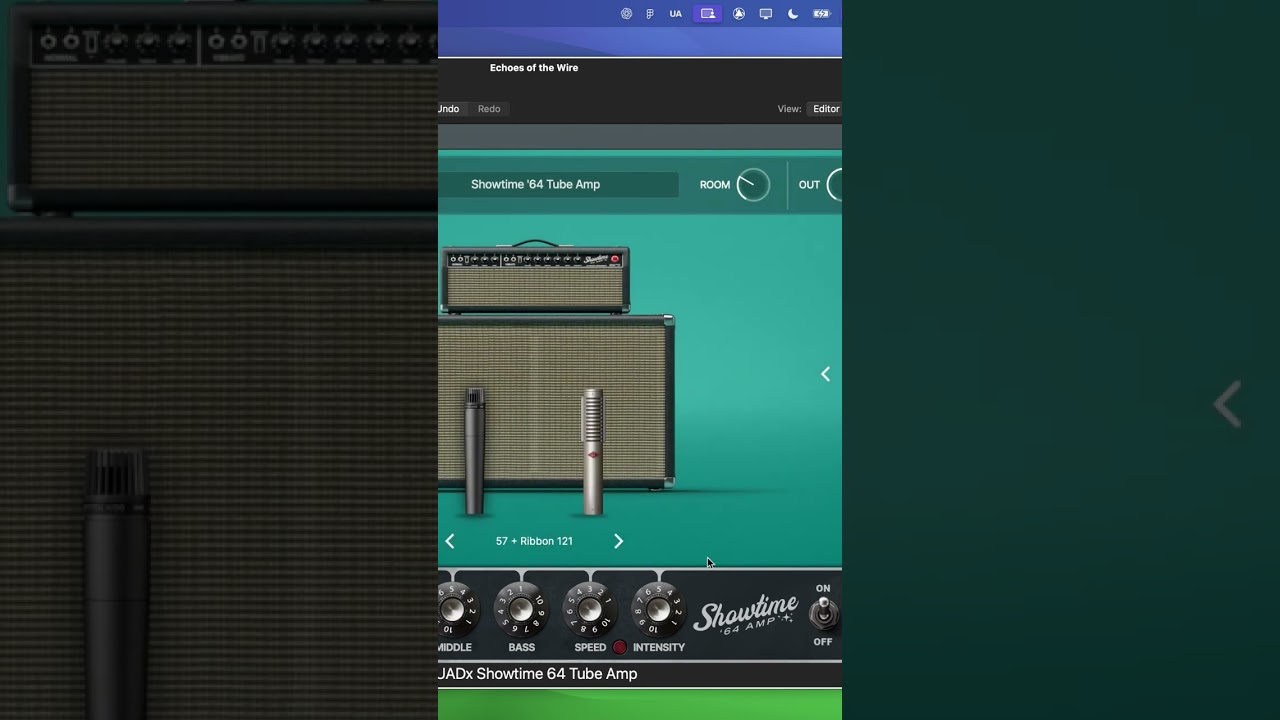Image resolution: width=1280 pixels, height=720 pixels.
Task: Click the 57 + Ribbon 121 label
Action: click(534, 541)
